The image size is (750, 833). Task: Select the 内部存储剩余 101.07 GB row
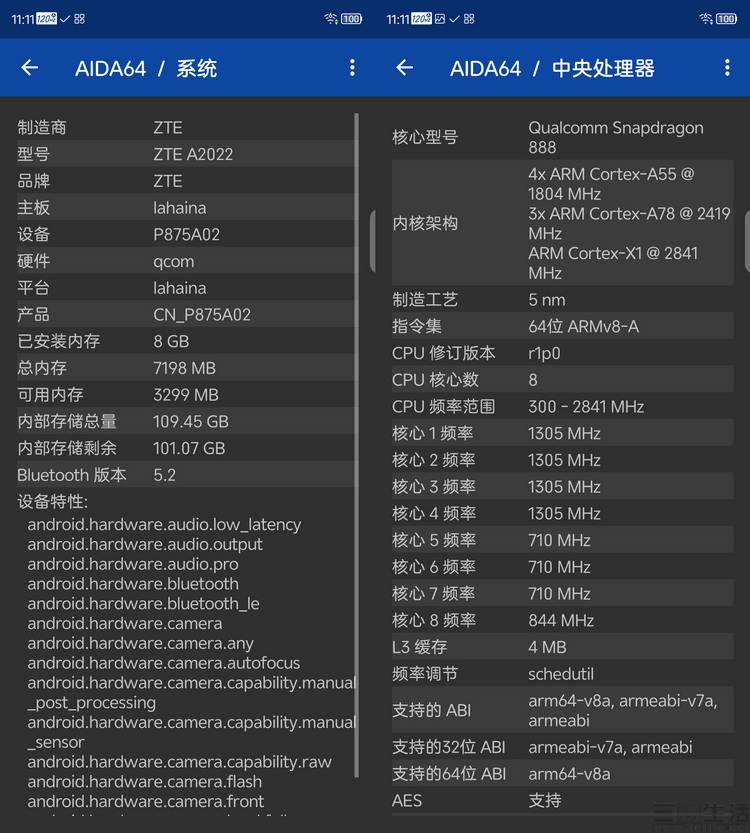(185, 448)
